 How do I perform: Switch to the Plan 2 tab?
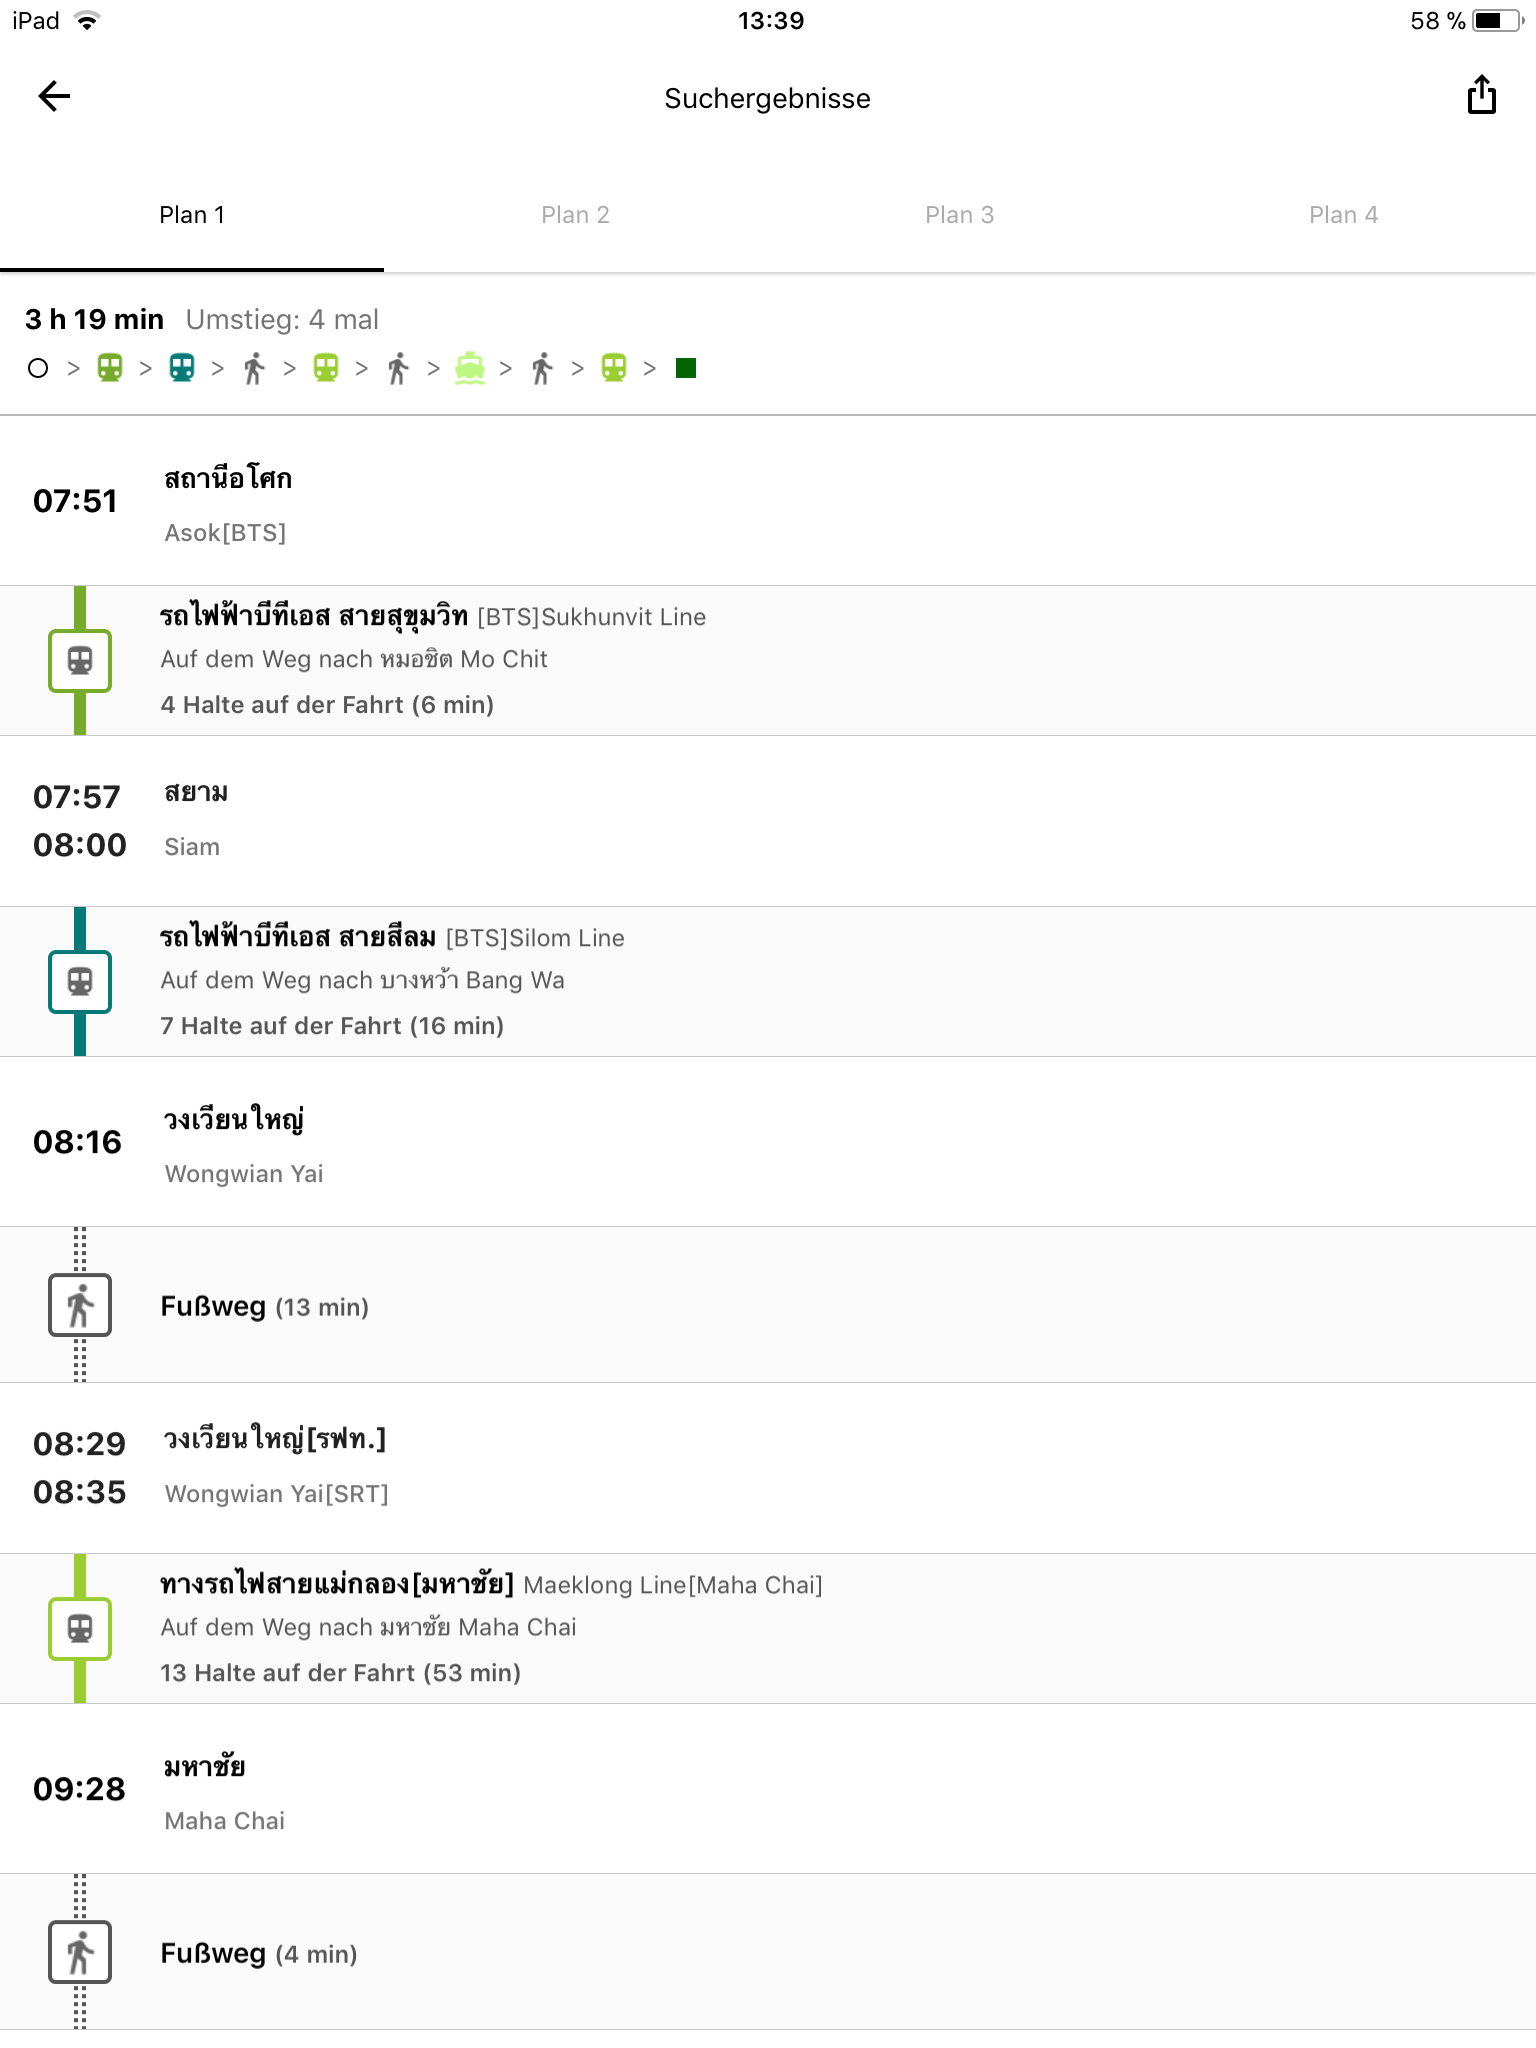tap(575, 215)
